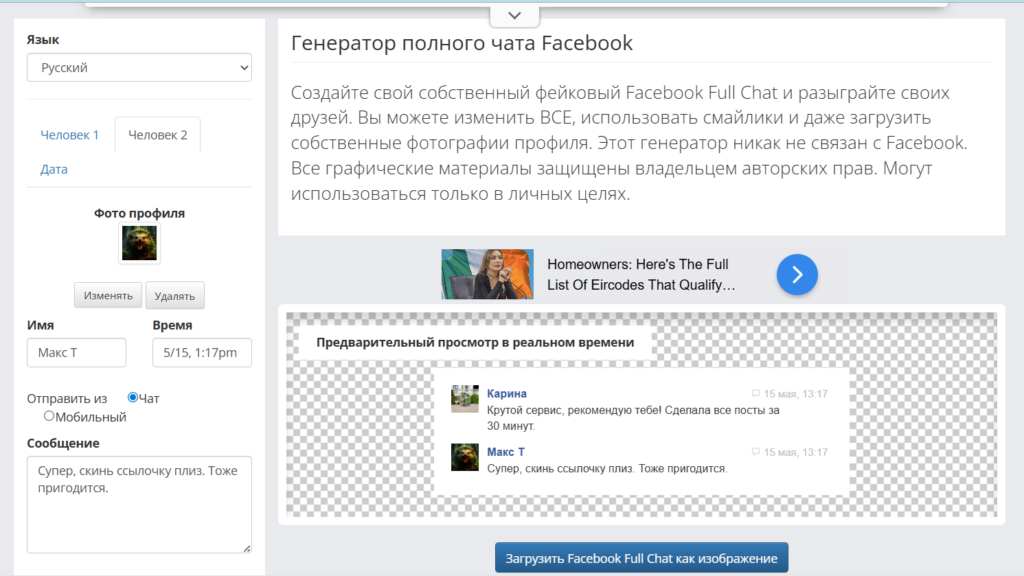Download Facebook Full Chat as image
Viewport: 1024px width, 576px height.
click(x=641, y=558)
